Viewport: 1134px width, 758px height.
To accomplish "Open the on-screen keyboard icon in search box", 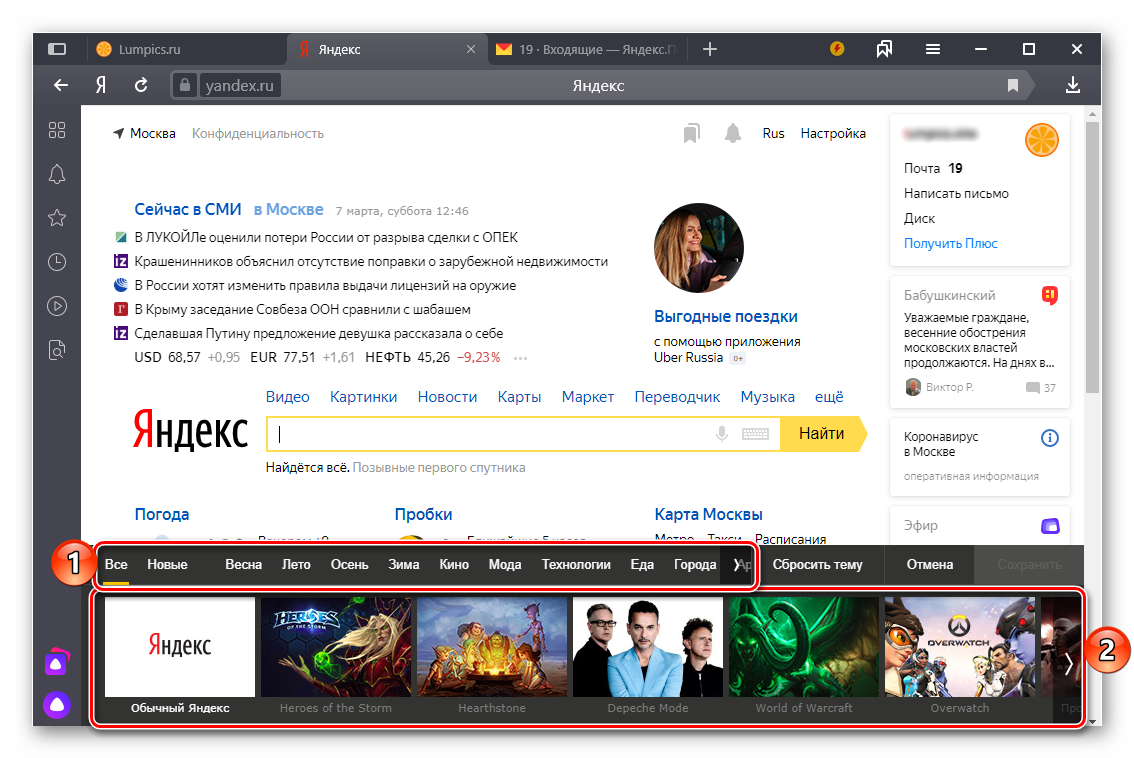I will (755, 434).
